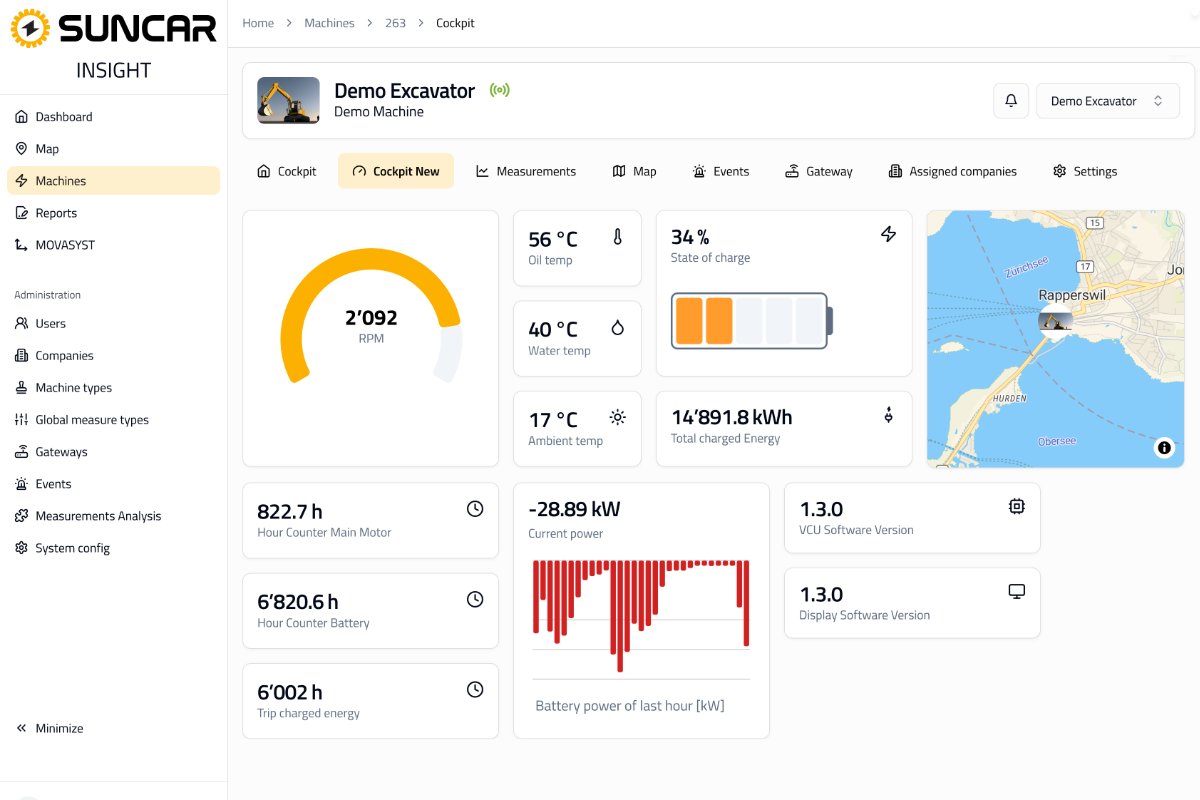This screenshot has height=800, width=1200.
Task: Click the live connectivity indicator beside Demo Excavator
Action: point(499,89)
